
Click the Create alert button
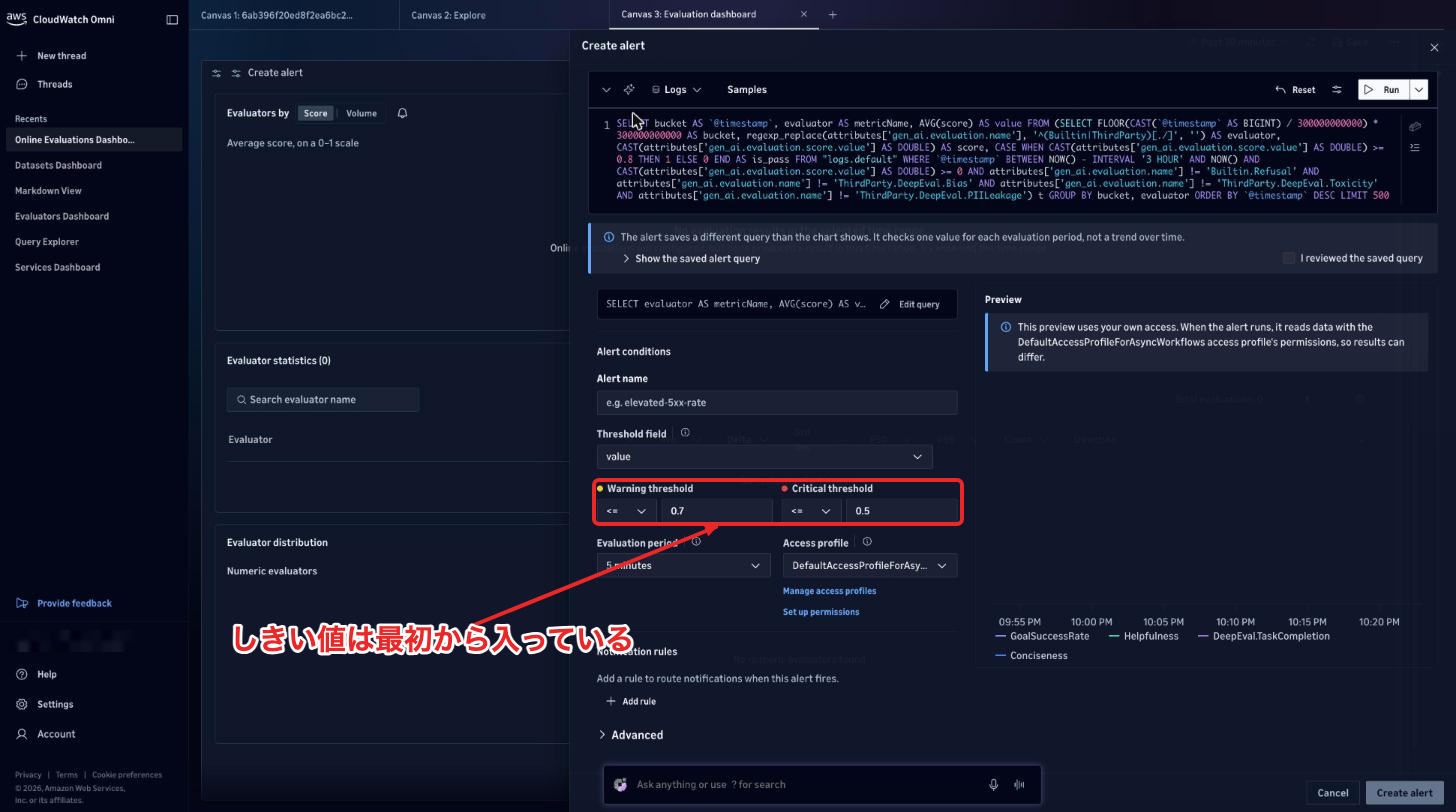(1405, 793)
